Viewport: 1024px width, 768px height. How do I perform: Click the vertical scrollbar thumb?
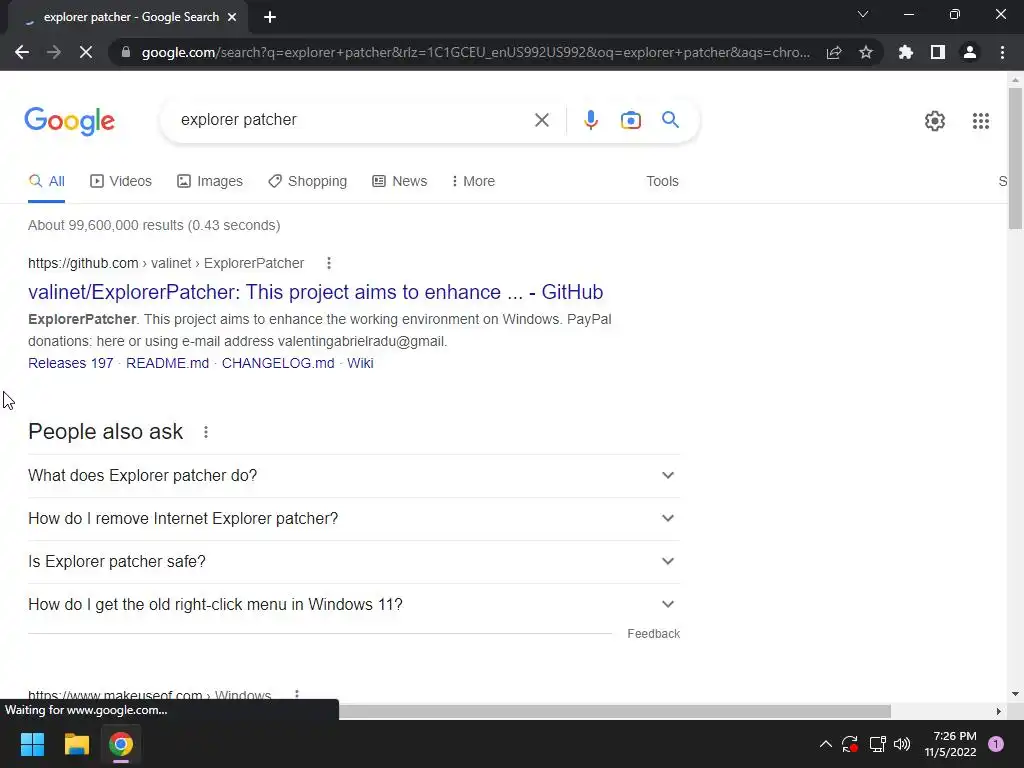point(1015,158)
